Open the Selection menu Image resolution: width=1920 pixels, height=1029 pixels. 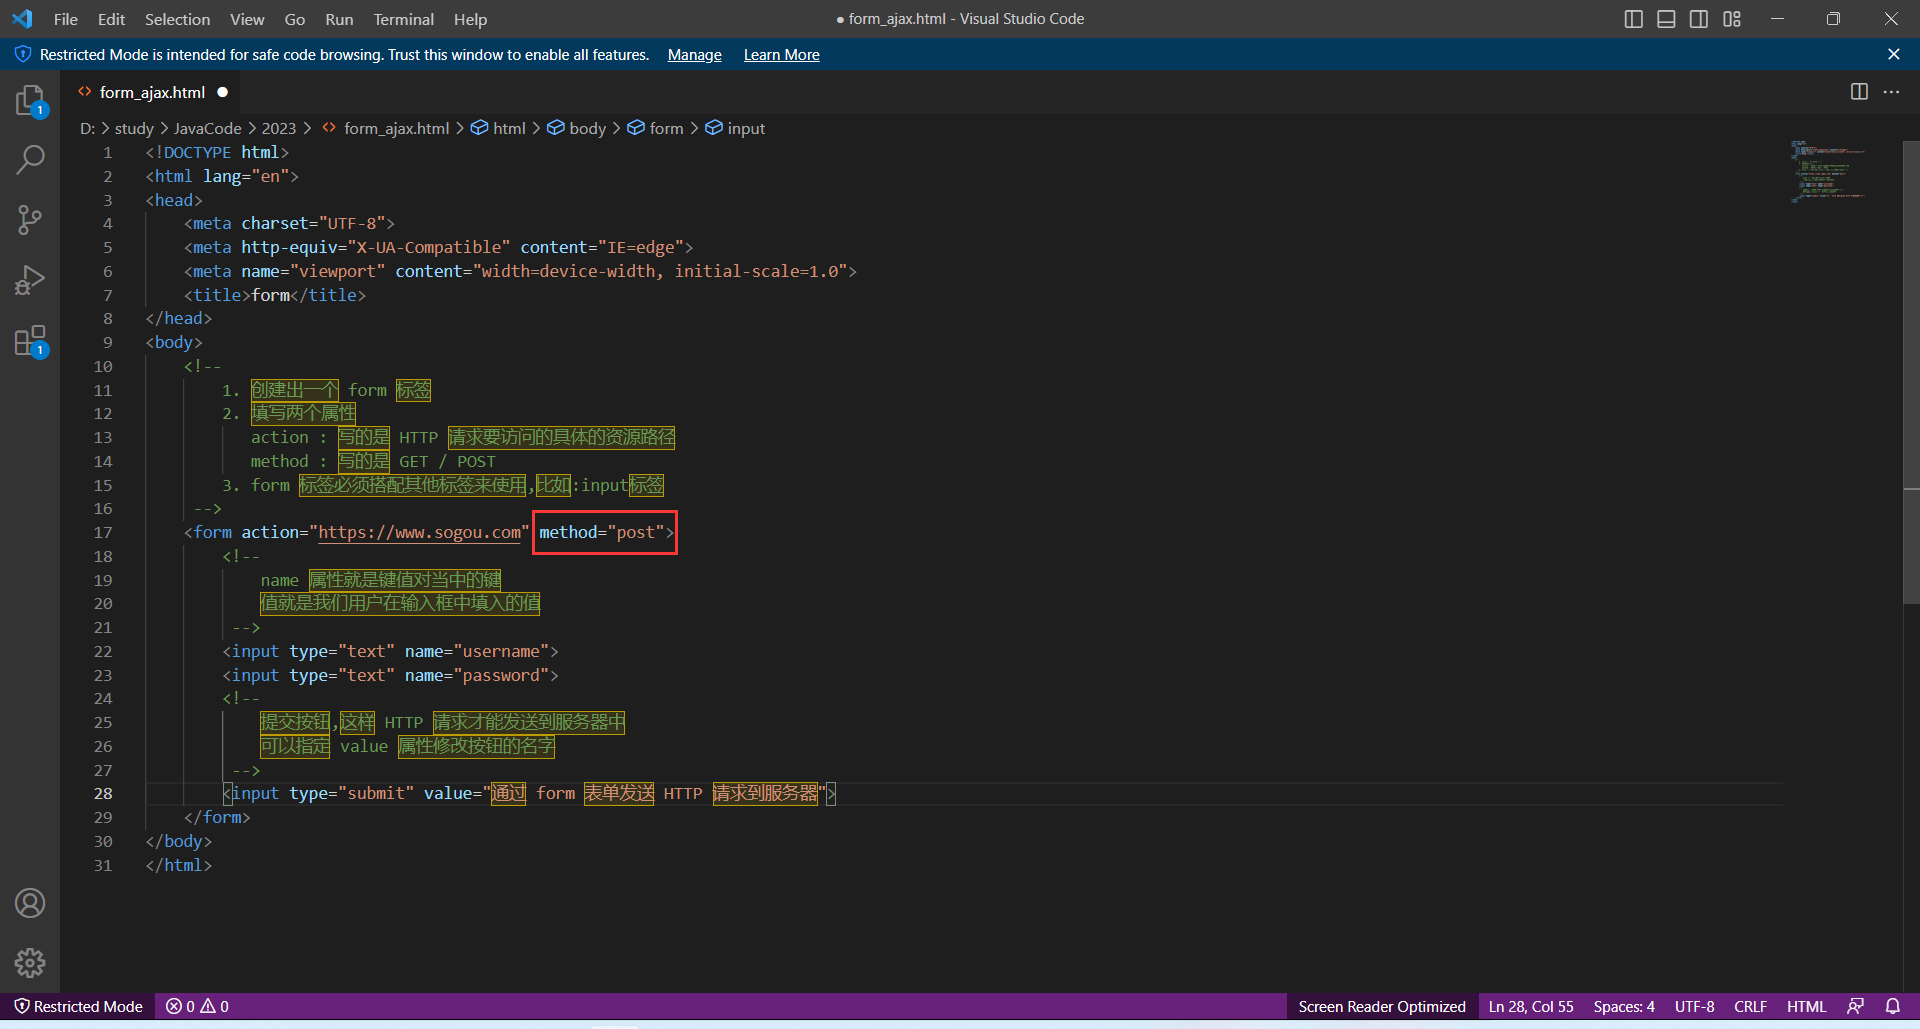coord(177,19)
